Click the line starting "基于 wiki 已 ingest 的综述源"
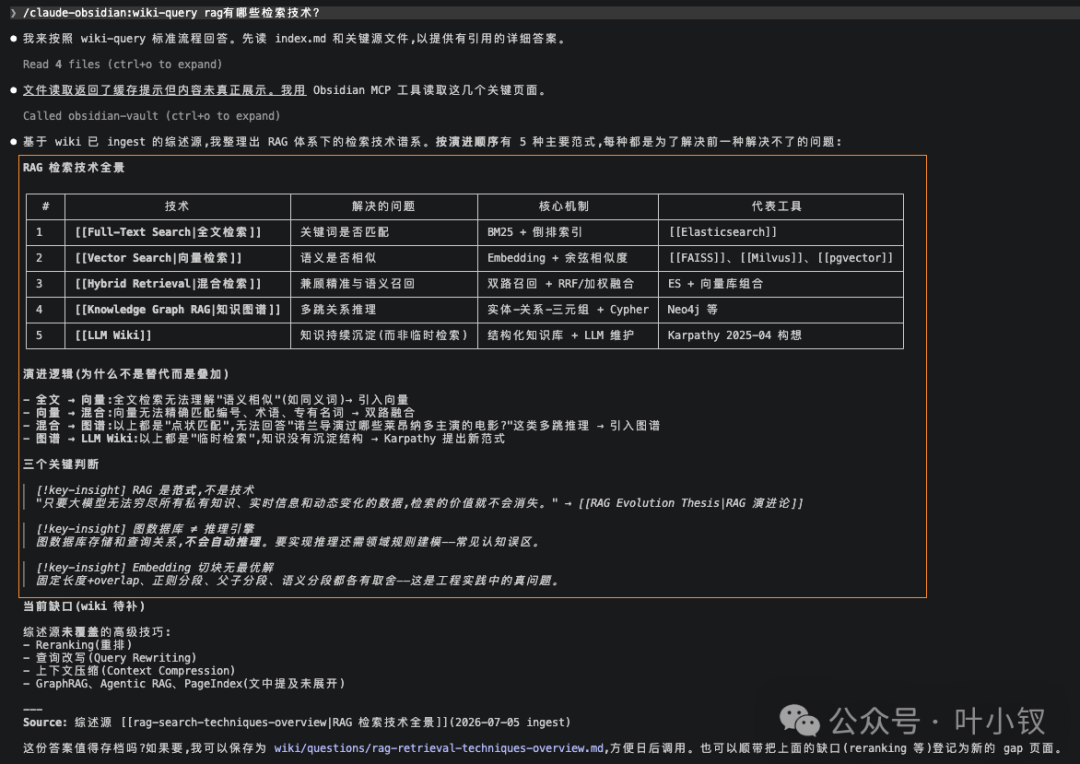Screen dimensions: 1080x764 click(432, 142)
